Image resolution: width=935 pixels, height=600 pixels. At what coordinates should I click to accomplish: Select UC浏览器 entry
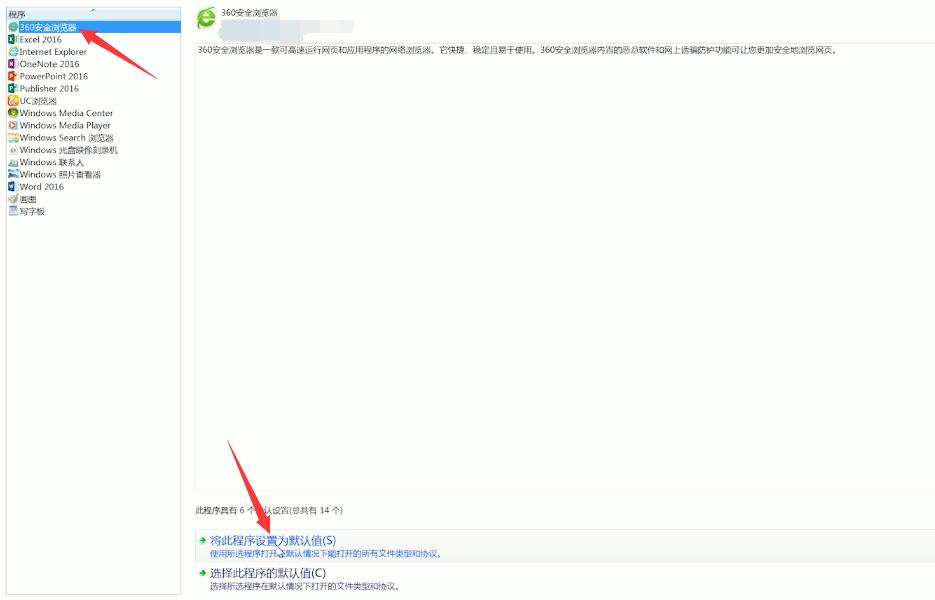(38, 101)
